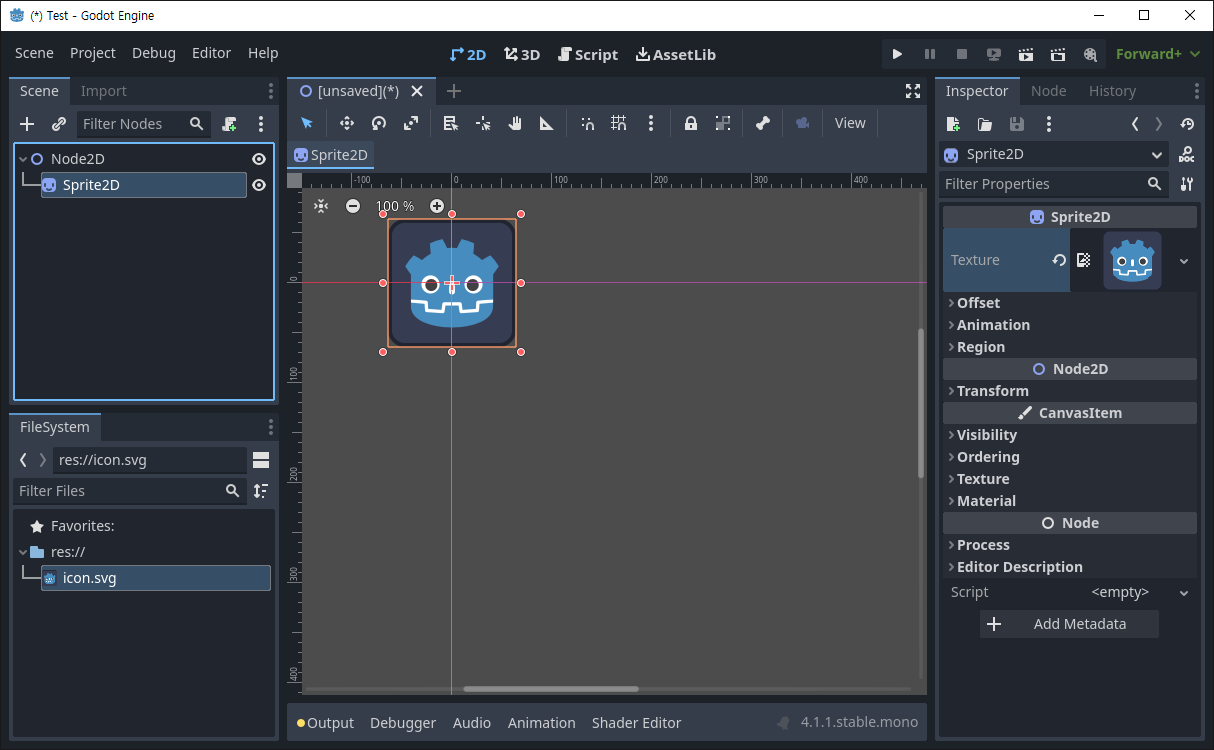Open the AssetLib workspace
The image size is (1214, 750).
tap(676, 54)
